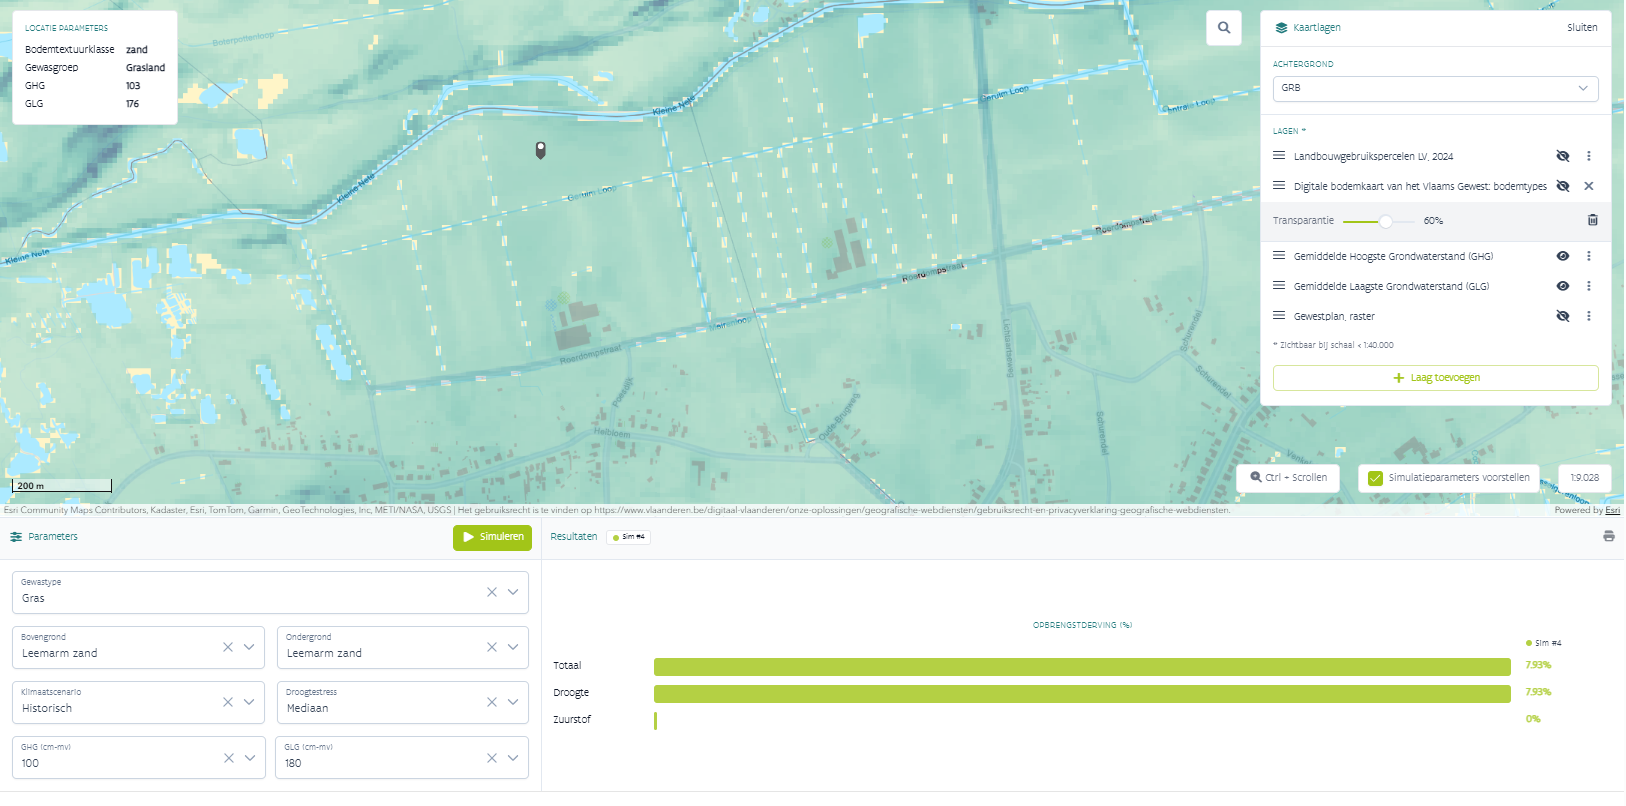Open options menu for Gewestplan, raster layer

(x=1589, y=316)
